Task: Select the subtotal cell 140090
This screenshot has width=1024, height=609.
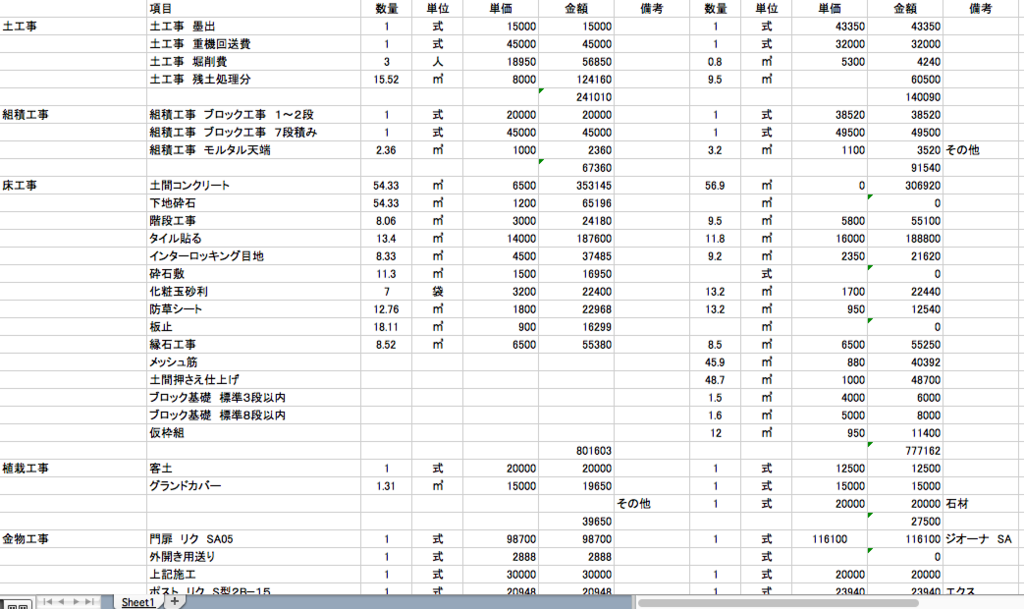Action: pos(905,97)
